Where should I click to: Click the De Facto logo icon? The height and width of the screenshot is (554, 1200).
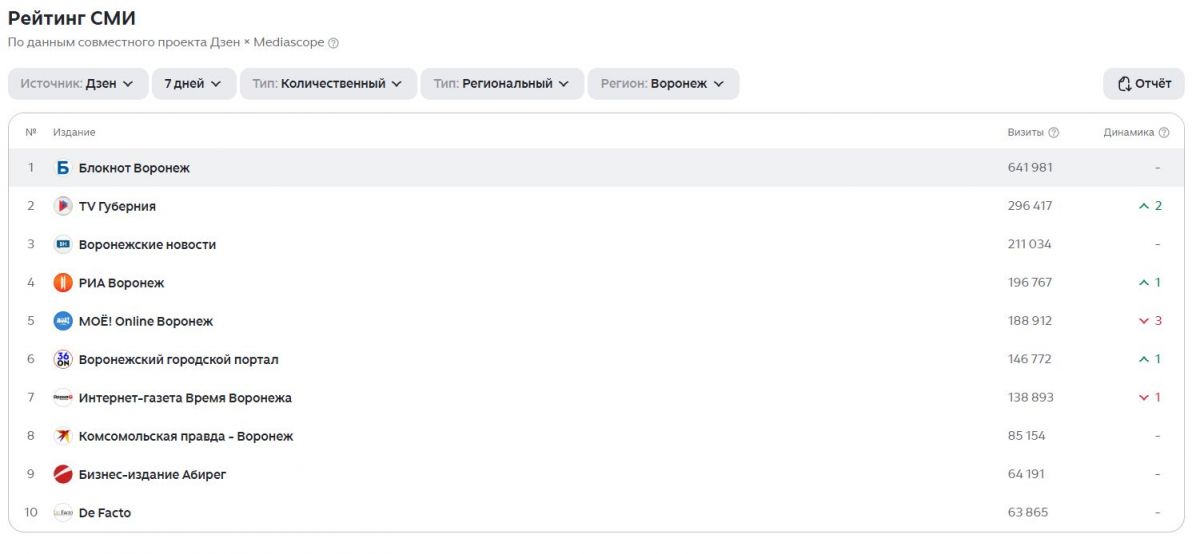(63, 513)
